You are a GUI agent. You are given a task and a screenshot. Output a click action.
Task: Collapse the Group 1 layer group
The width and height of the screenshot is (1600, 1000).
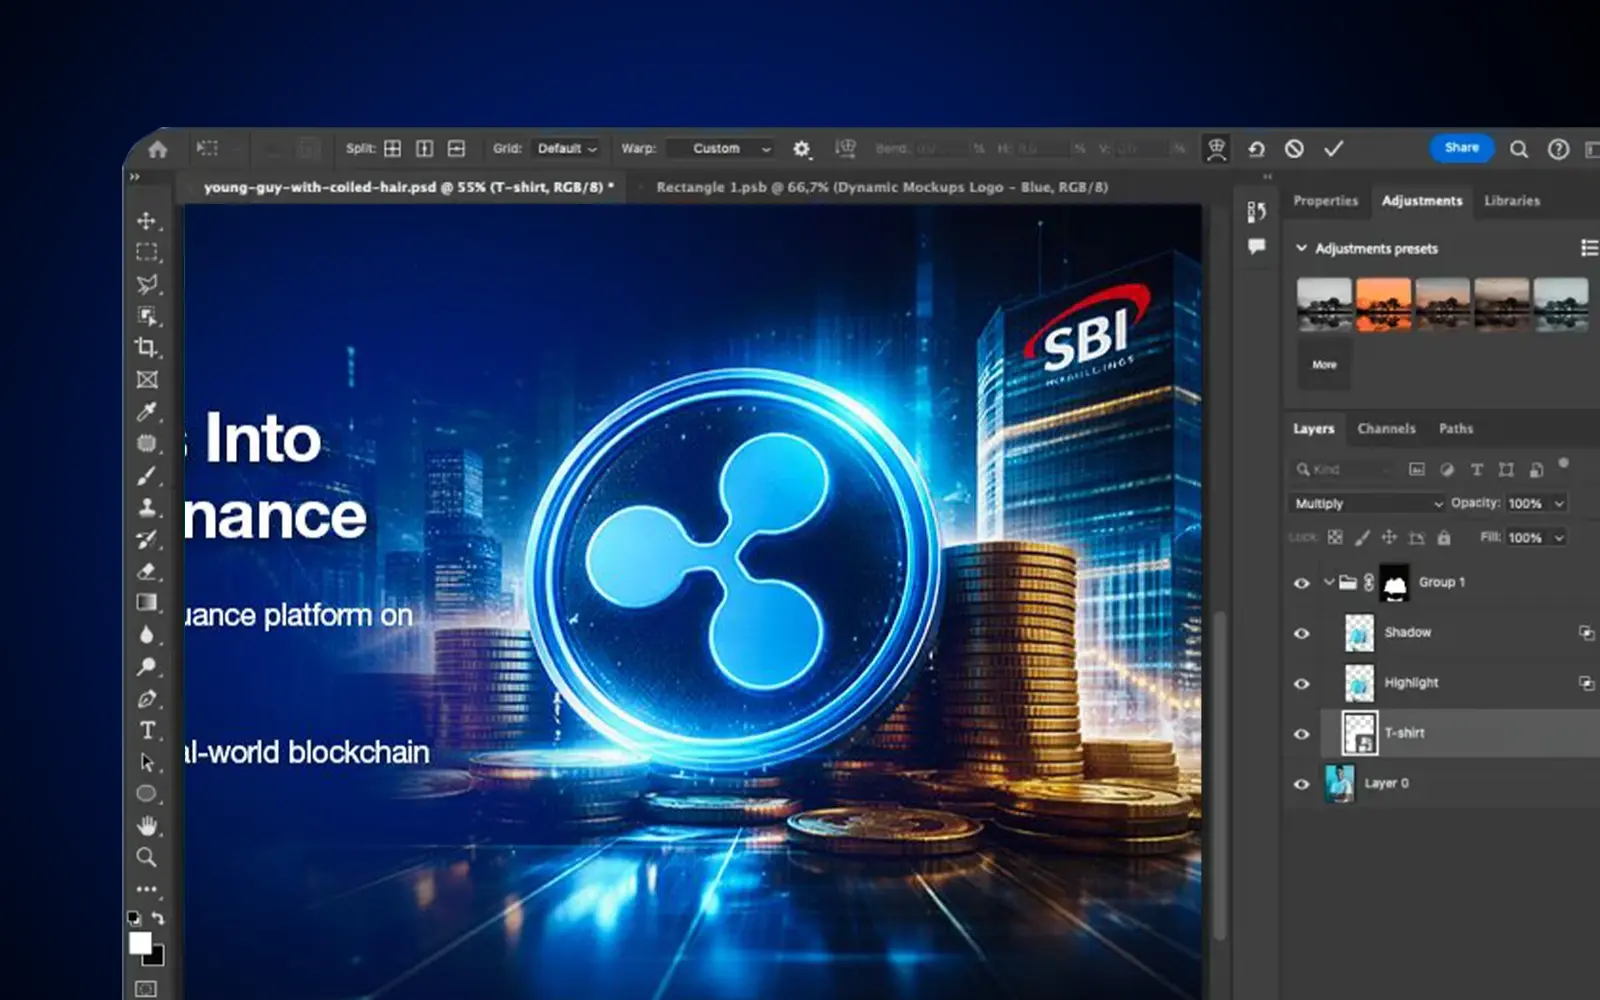point(1329,582)
